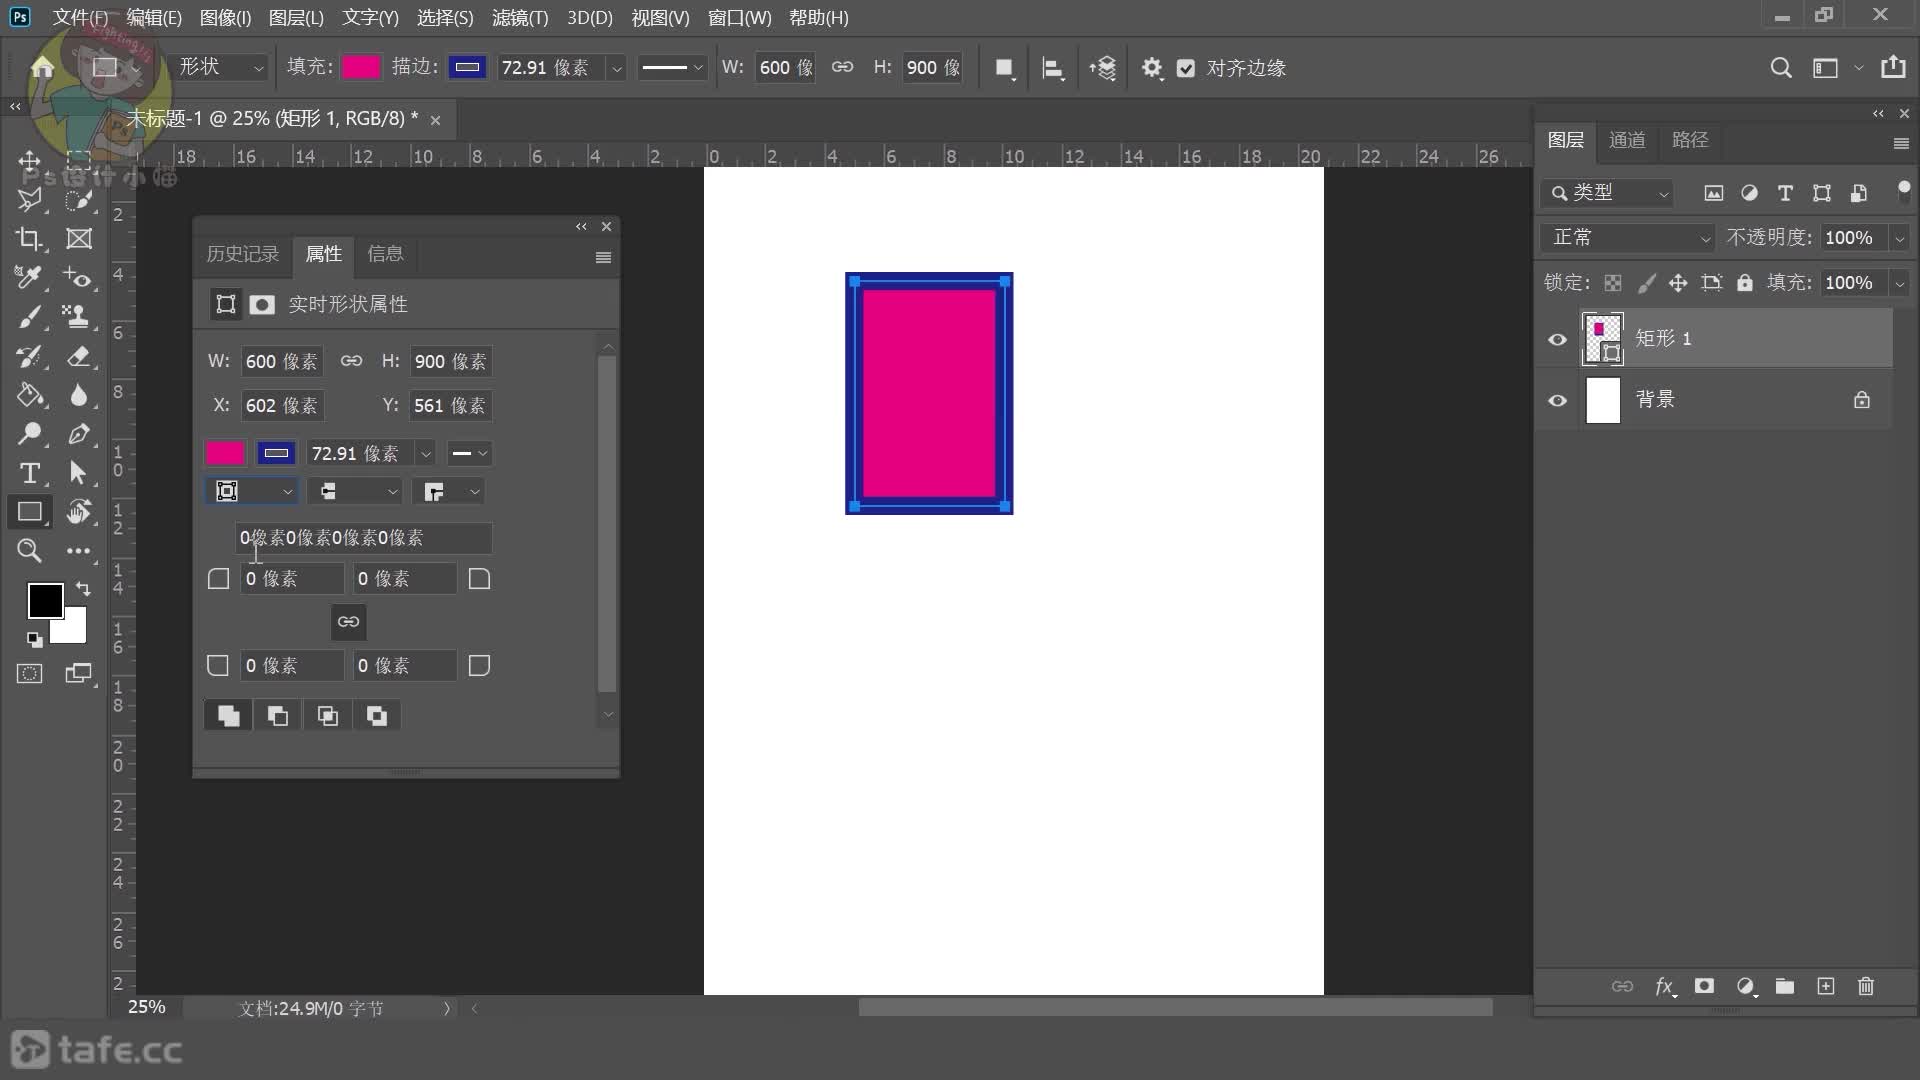Select the Rectangle shape tool
The image size is (1920, 1080).
pyautogui.click(x=29, y=512)
